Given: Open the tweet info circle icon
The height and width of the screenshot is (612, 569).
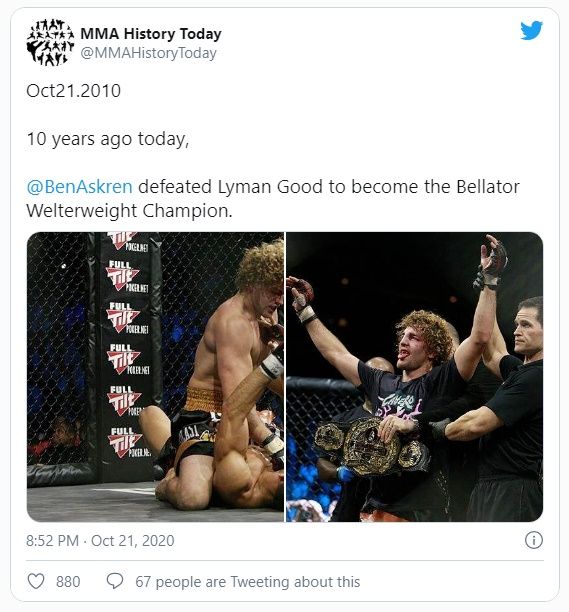Looking at the screenshot, I should [x=533, y=540].
